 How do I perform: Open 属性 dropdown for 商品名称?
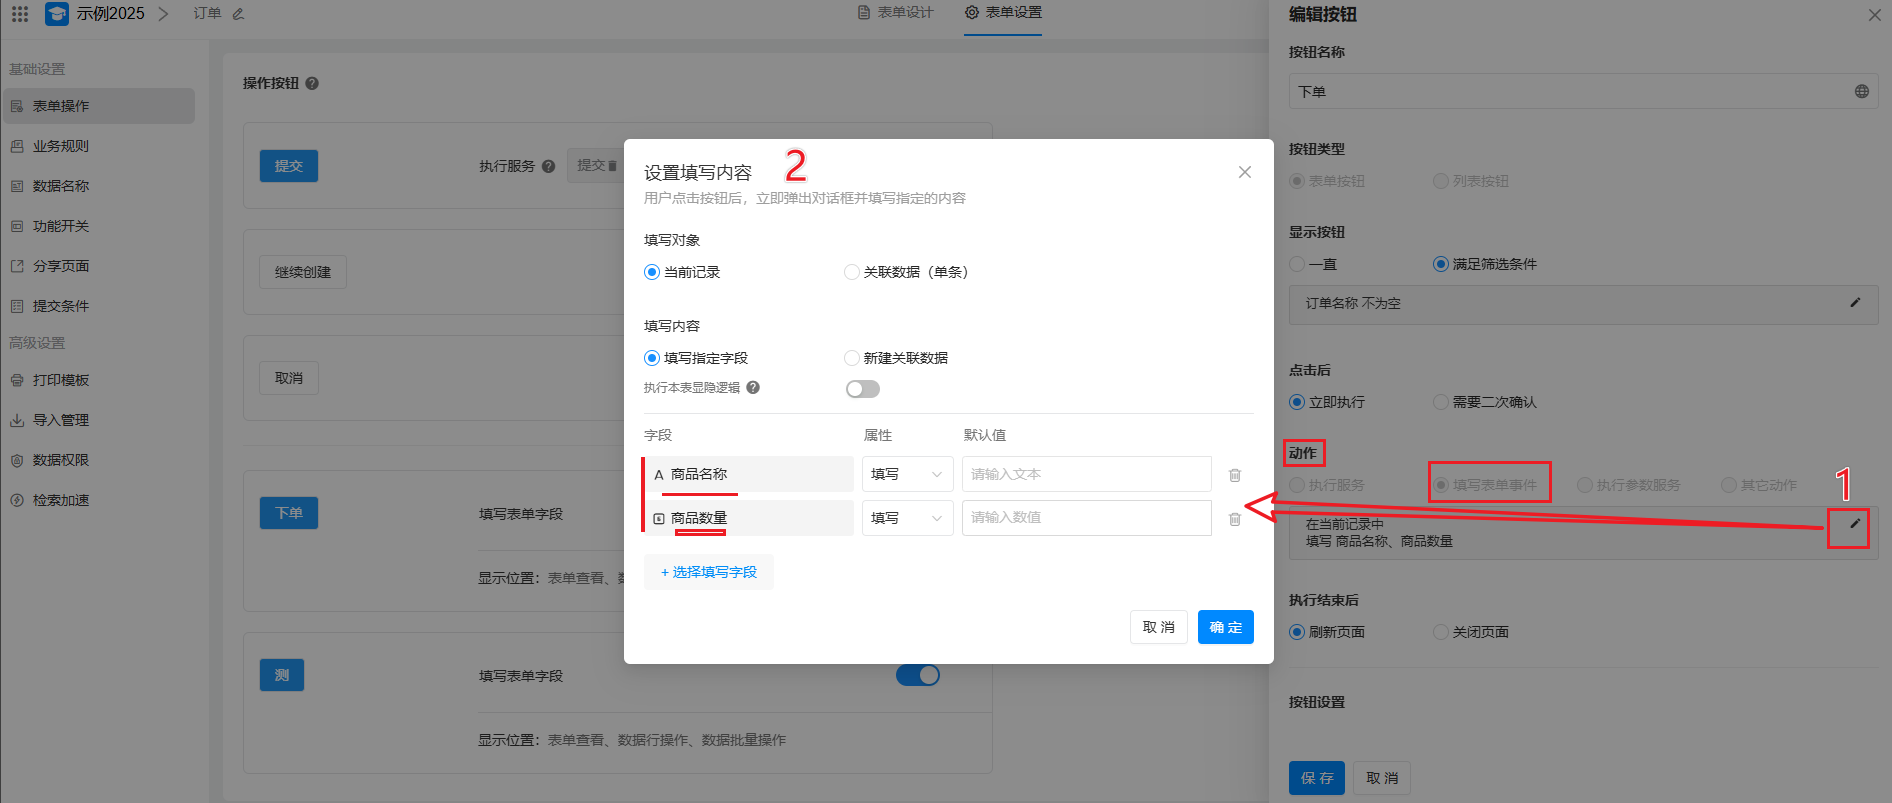907,474
